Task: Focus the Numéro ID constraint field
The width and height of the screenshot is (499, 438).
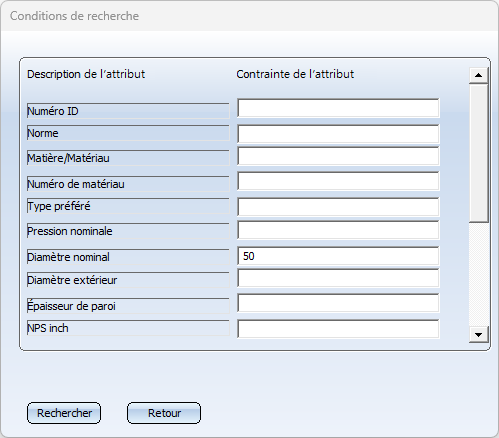Action: click(x=338, y=108)
